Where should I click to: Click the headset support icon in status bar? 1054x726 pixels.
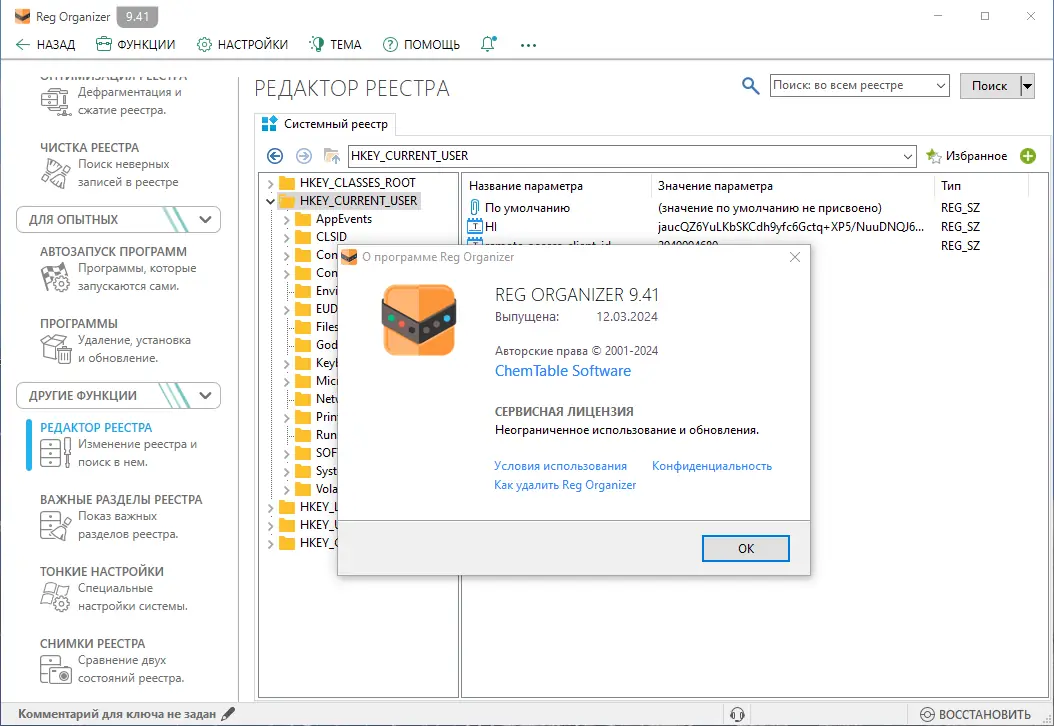pos(737,714)
